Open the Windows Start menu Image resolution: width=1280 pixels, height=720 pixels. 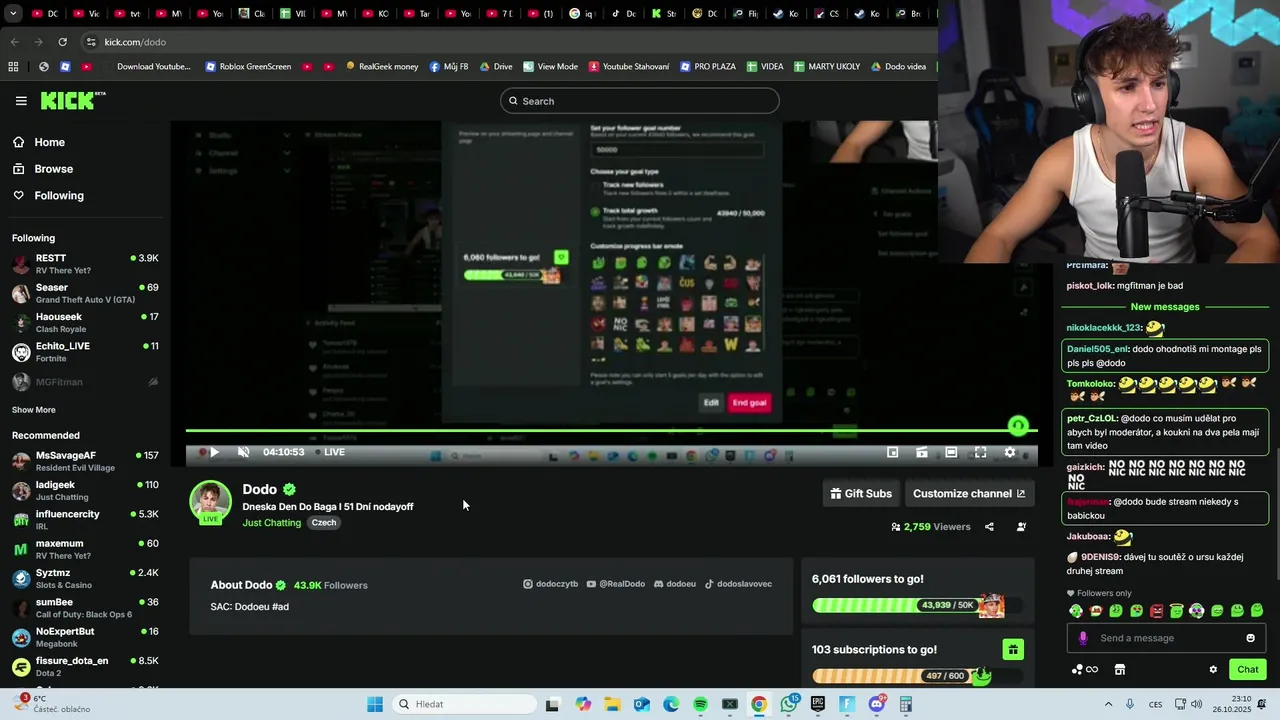pyautogui.click(x=375, y=704)
